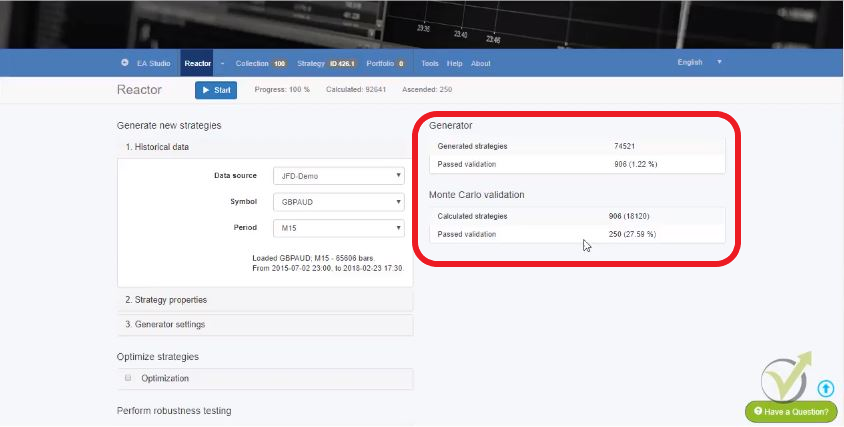Screen dimensions: 844x427
Task: Open the Symbol dropdown showing GBPAUD
Action: 337,202
